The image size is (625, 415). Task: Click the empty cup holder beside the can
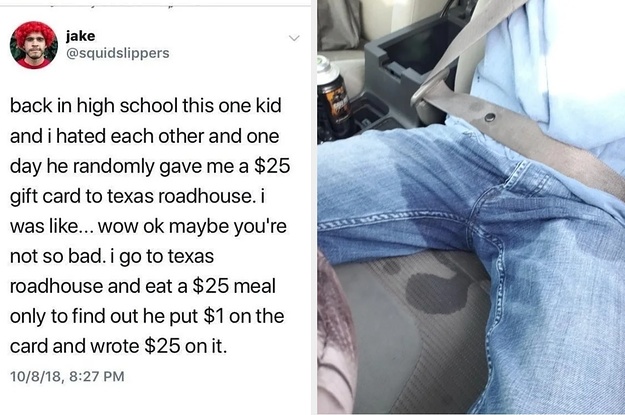pos(369,111)
